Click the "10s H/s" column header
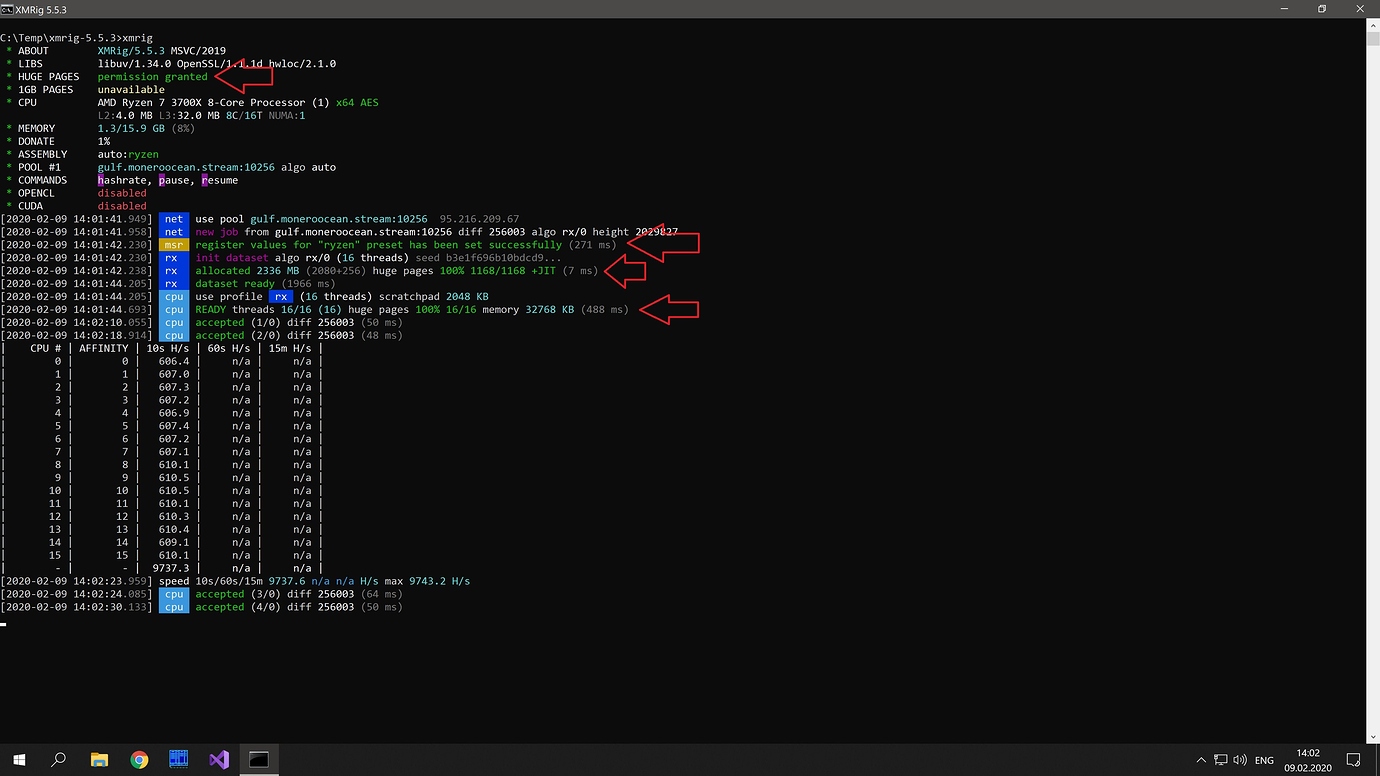Viewport: 1380px width, 776px height. pos(167,349)
